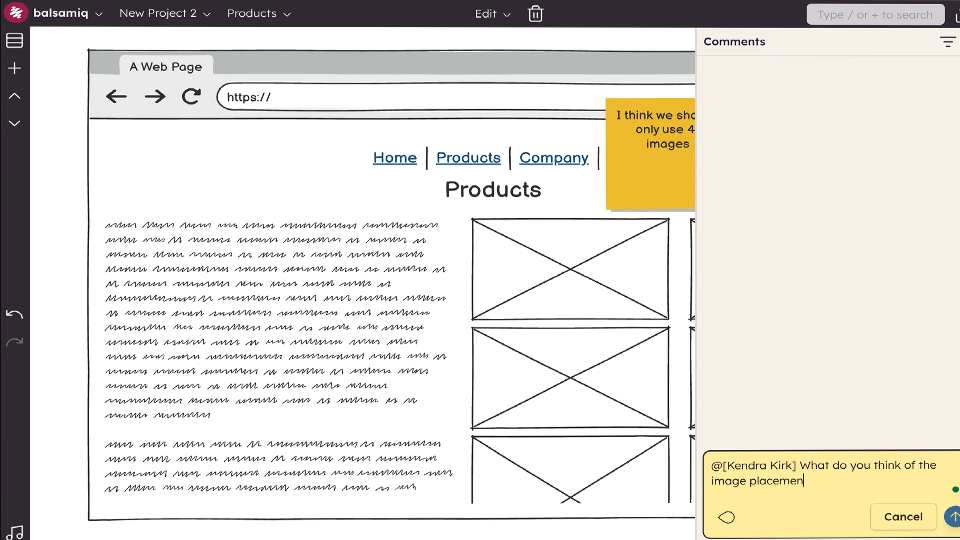Viewport: 960px width, 540px height.
Task: Select the bottom image placeholder
Action: click(570, 469)
